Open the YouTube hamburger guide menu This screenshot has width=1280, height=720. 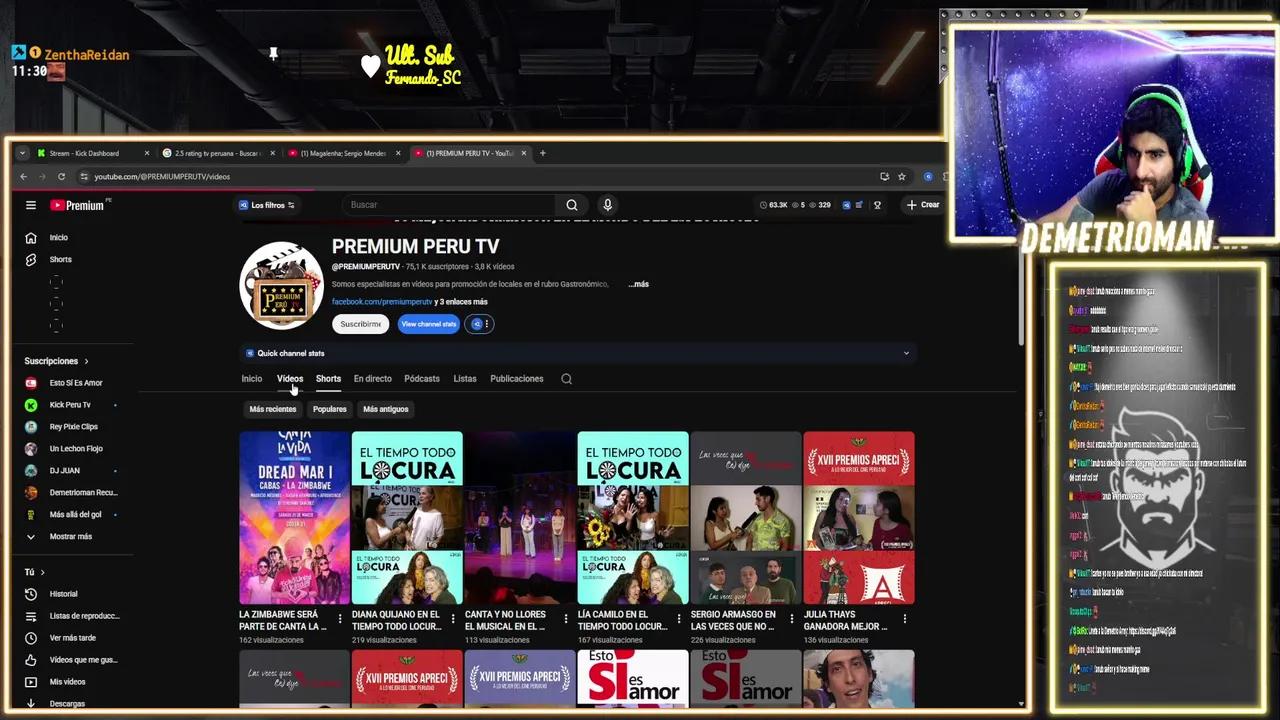click(31, 205)
